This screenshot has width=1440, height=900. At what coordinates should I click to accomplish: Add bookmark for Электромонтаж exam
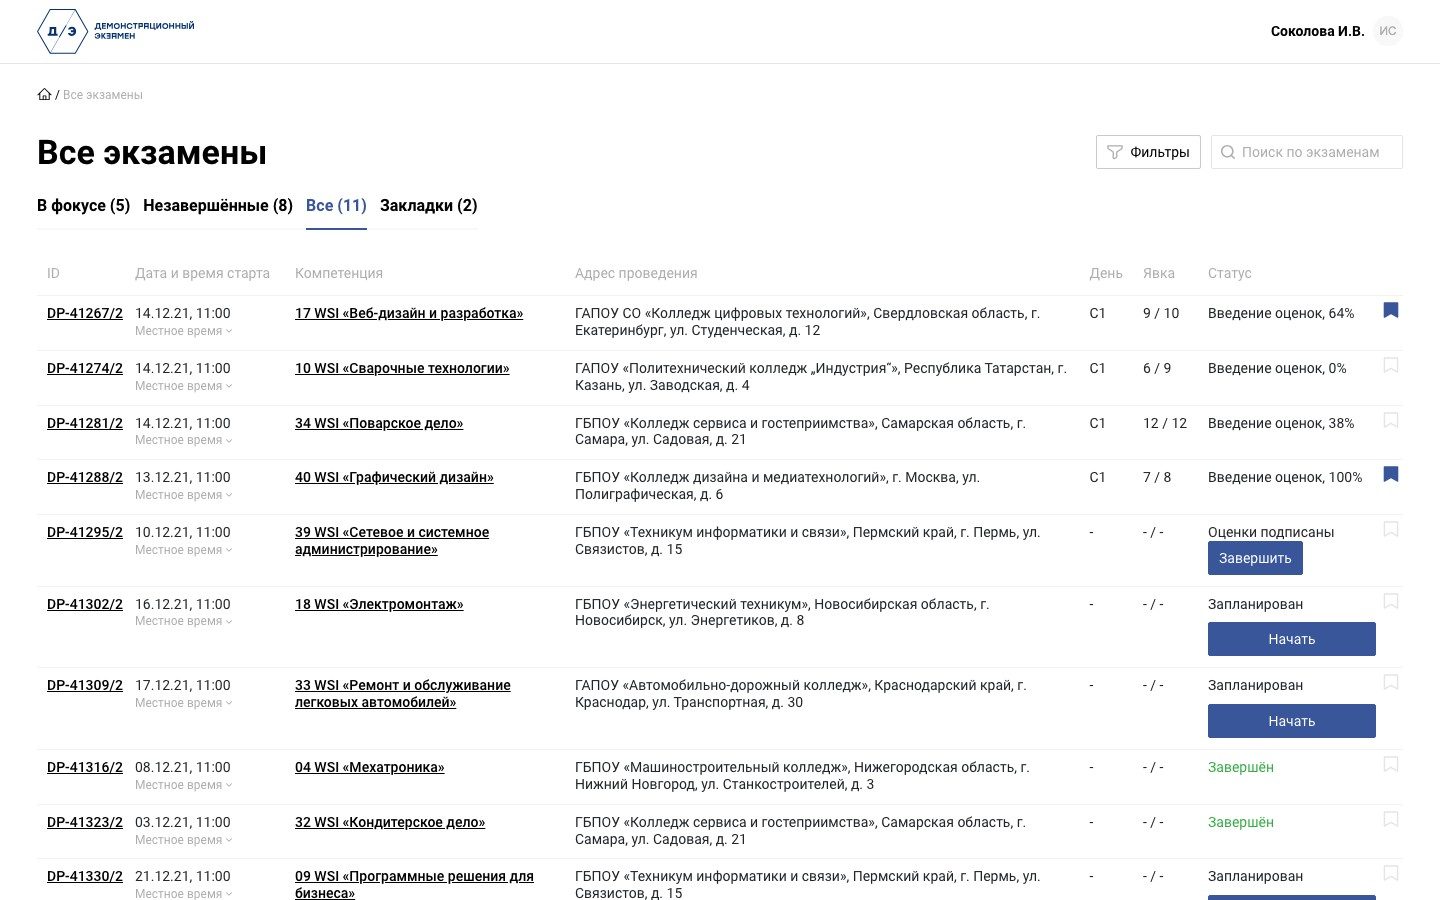pos(1391,602)
